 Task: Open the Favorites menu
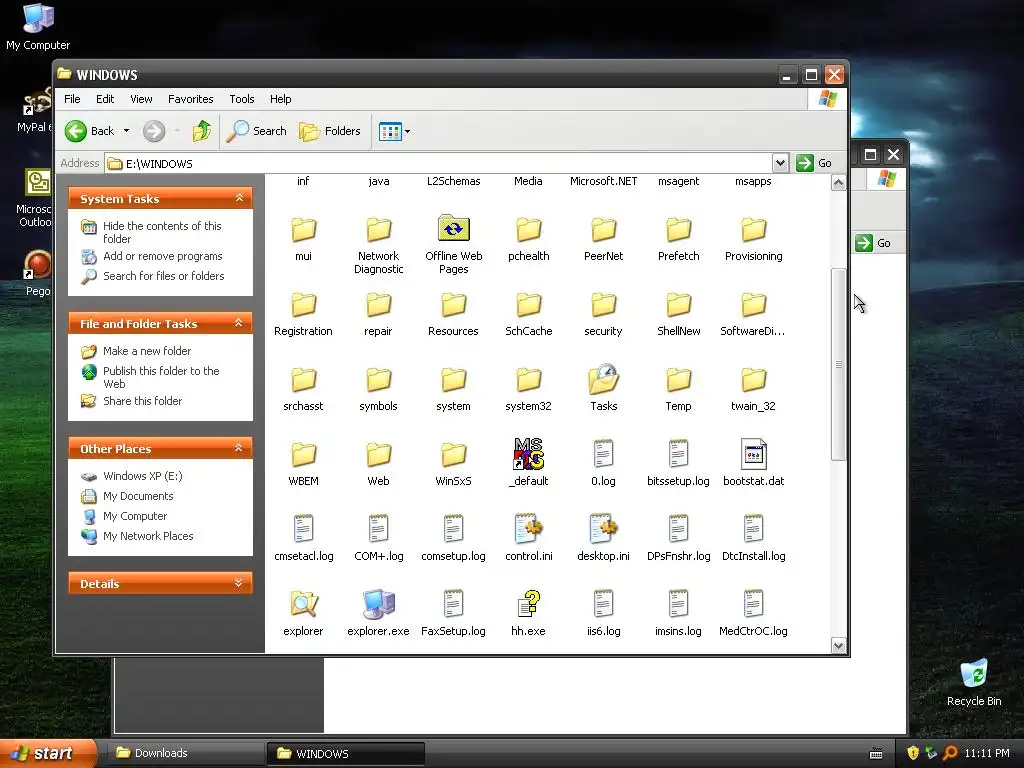pos(191,99)
